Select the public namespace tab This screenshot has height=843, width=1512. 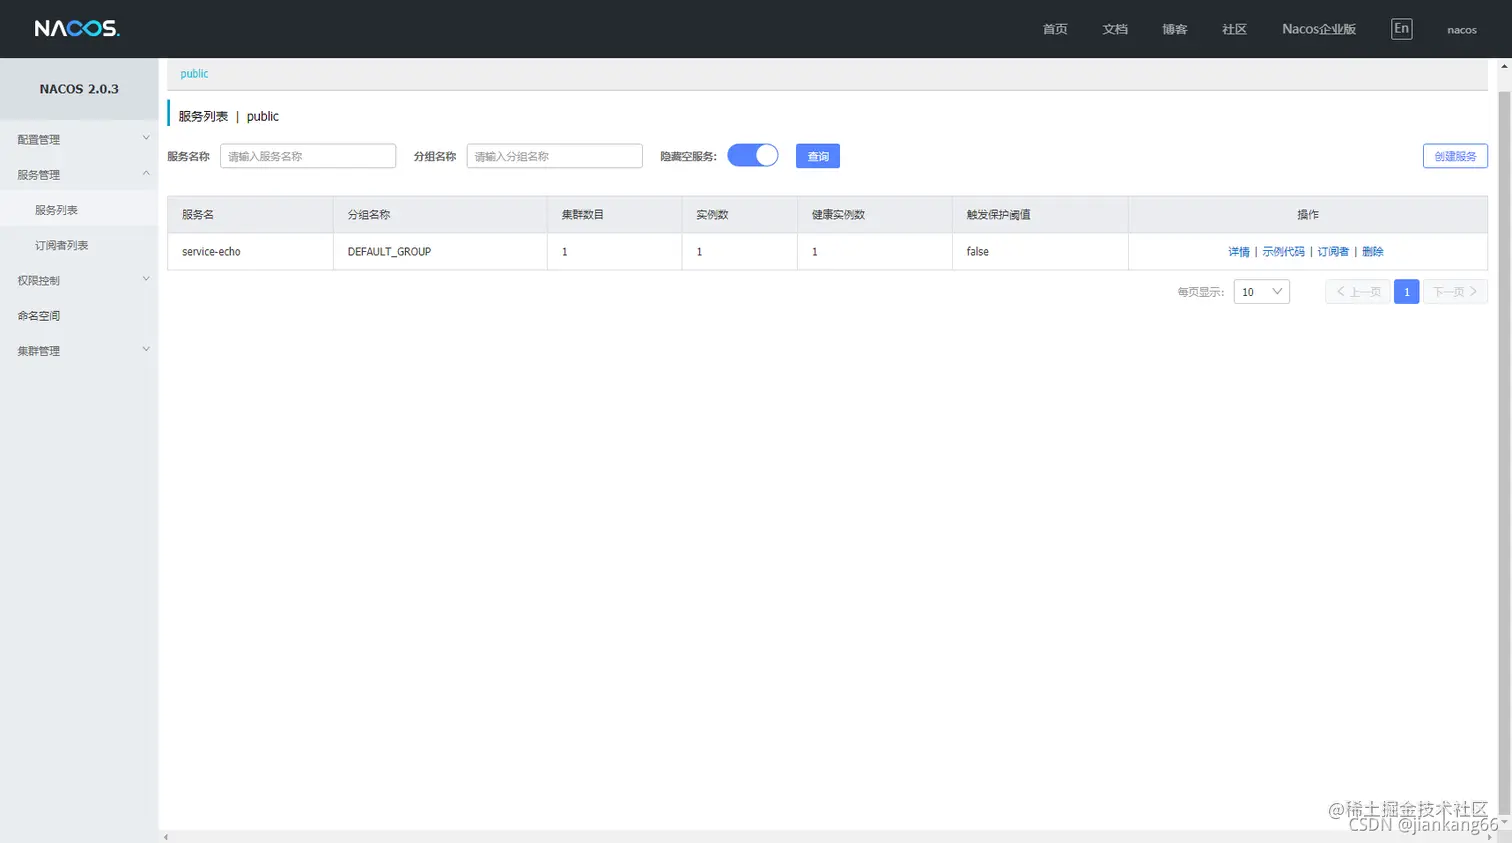coord(194,74)
